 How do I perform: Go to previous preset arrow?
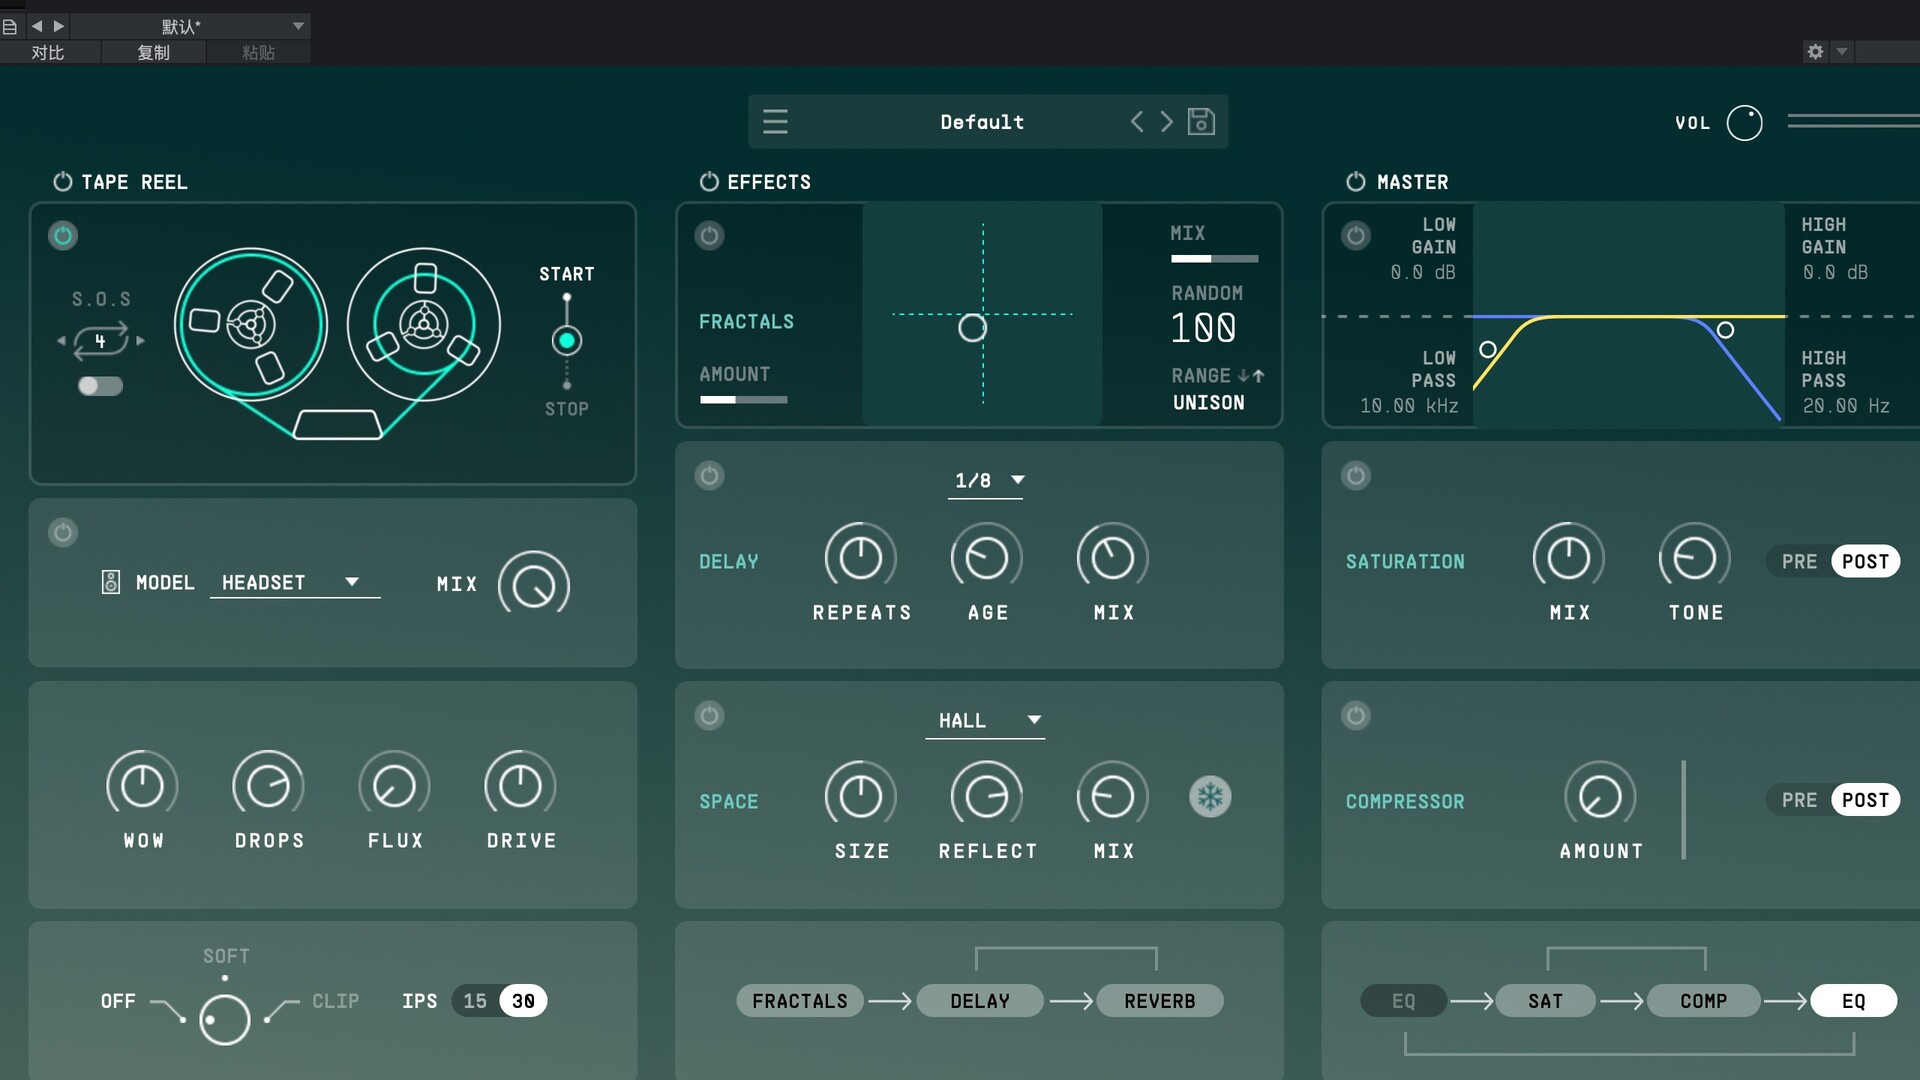pos(1137,122)
